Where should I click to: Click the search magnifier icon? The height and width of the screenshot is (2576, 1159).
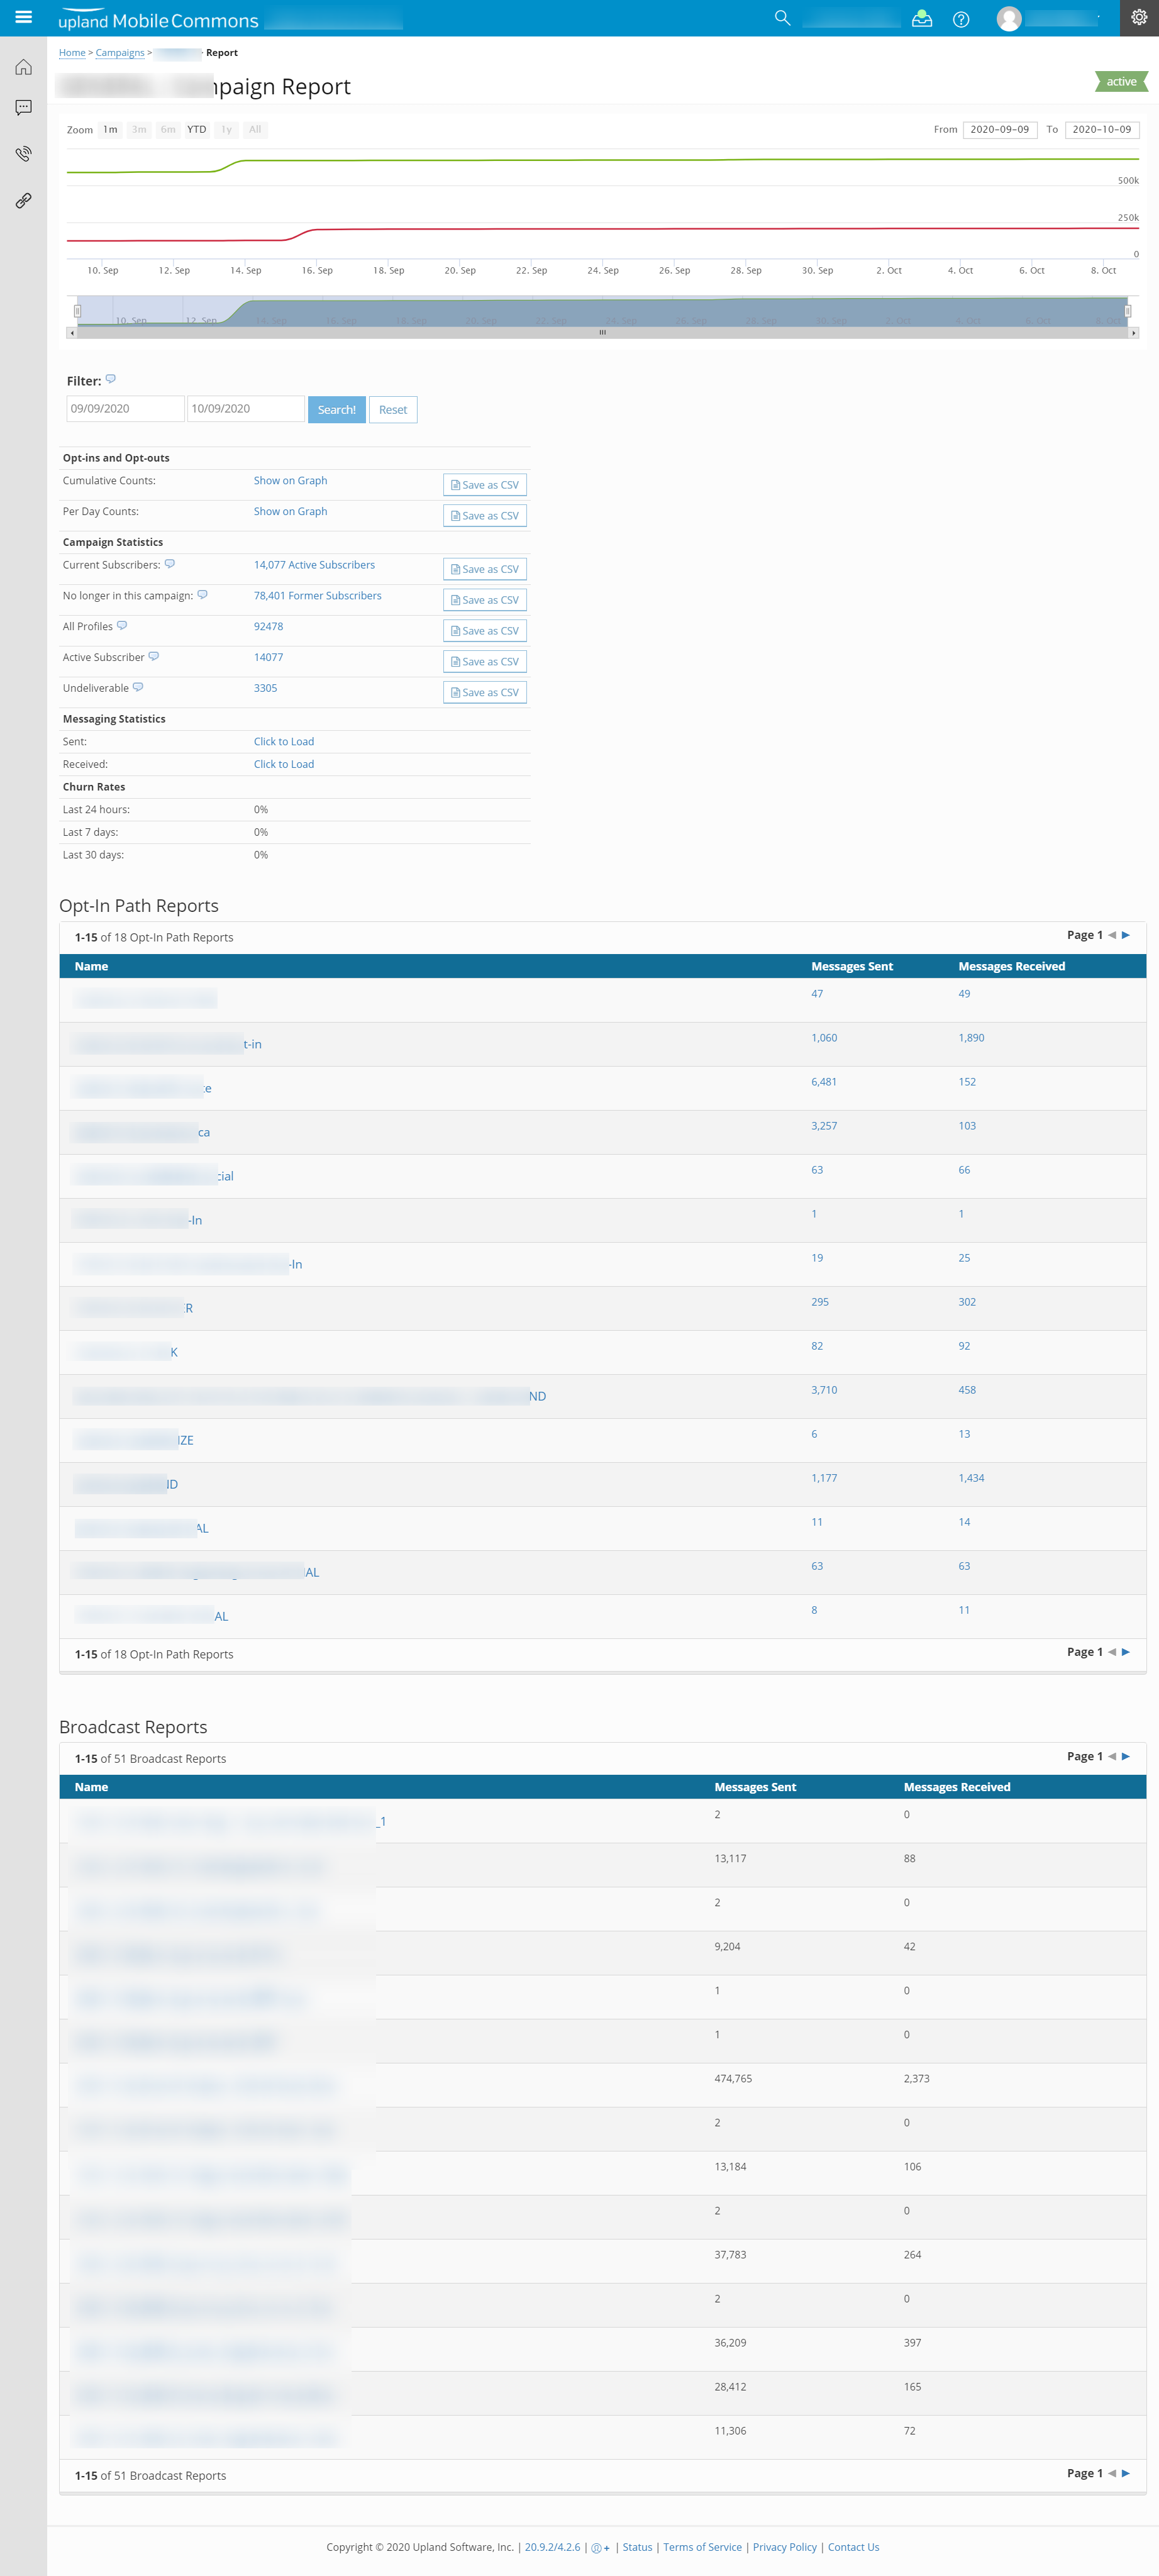(x=782, y=18)
